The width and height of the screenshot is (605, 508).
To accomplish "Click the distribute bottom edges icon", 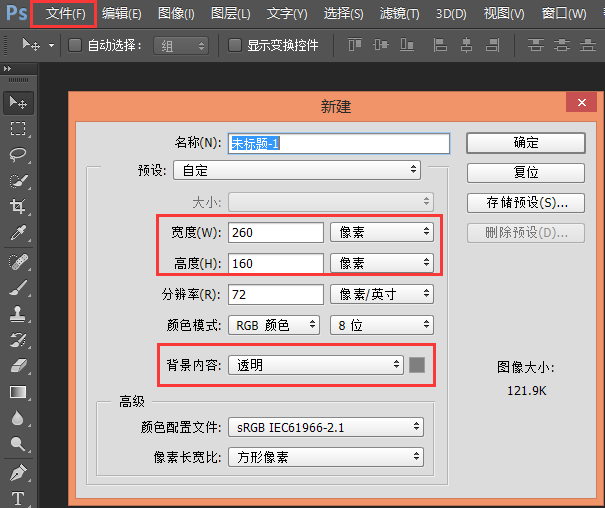I will point(588,45).
